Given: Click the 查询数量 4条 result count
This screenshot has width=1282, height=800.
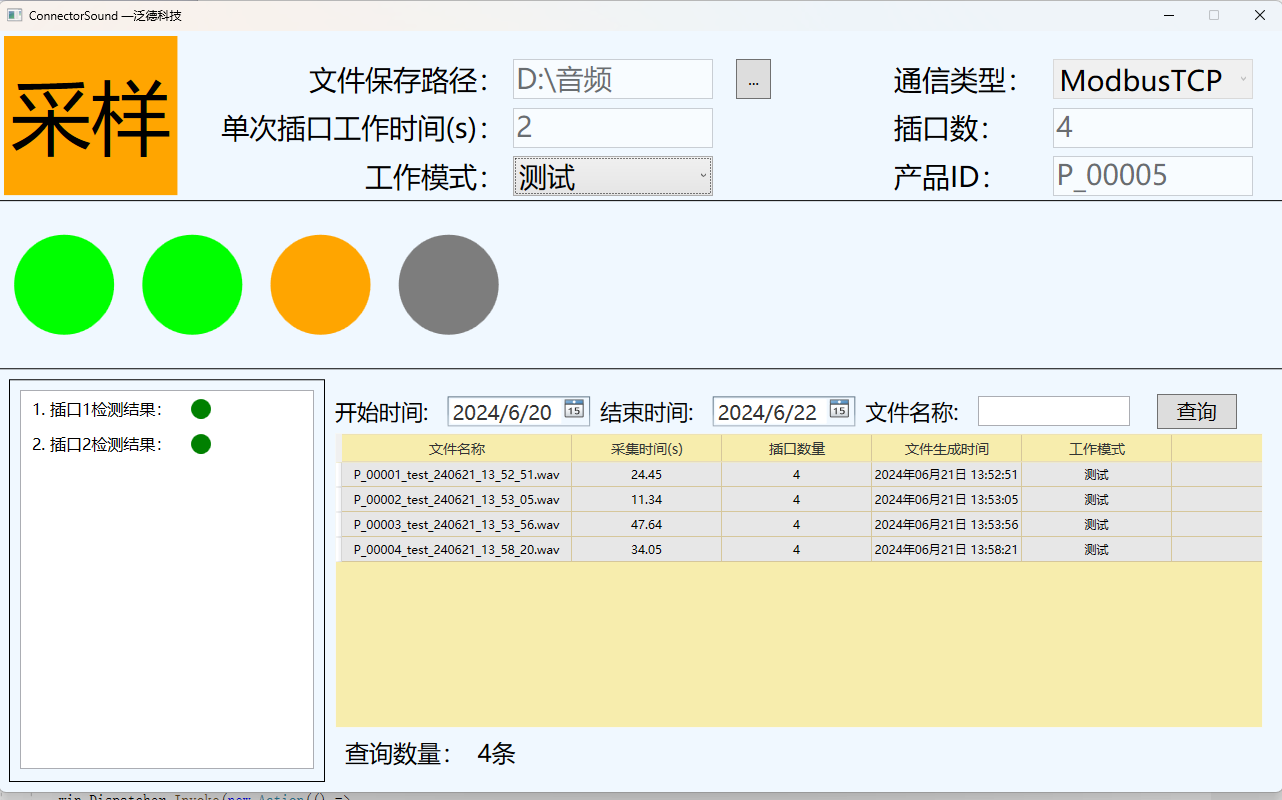Looking at the screenshot, I should click(430, 754).
